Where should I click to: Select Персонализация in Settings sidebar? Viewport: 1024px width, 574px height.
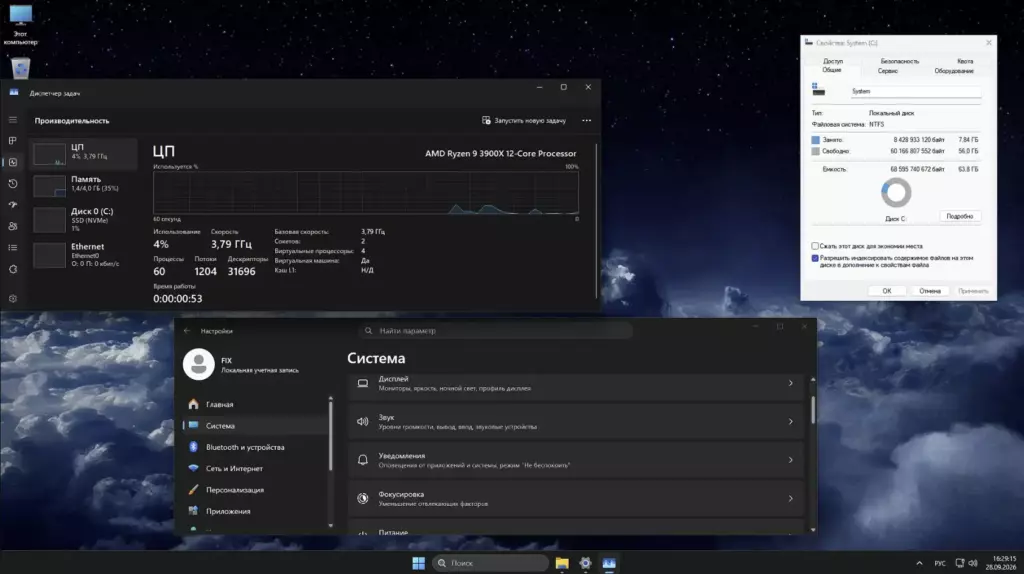(255, 490)
